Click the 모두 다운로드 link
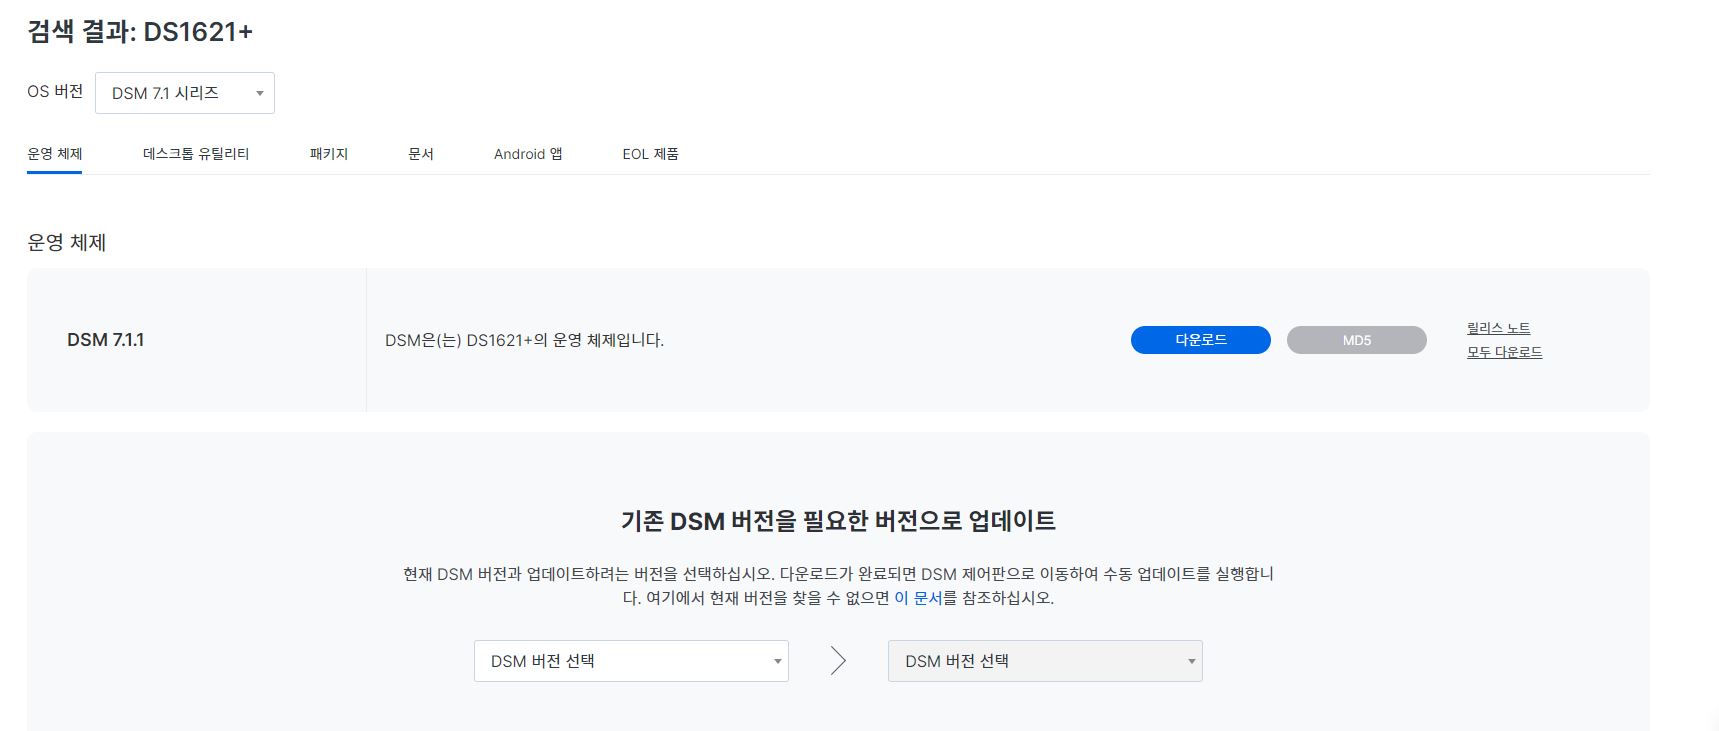This screenshot has width=1719, height=731. point(1504,352)
